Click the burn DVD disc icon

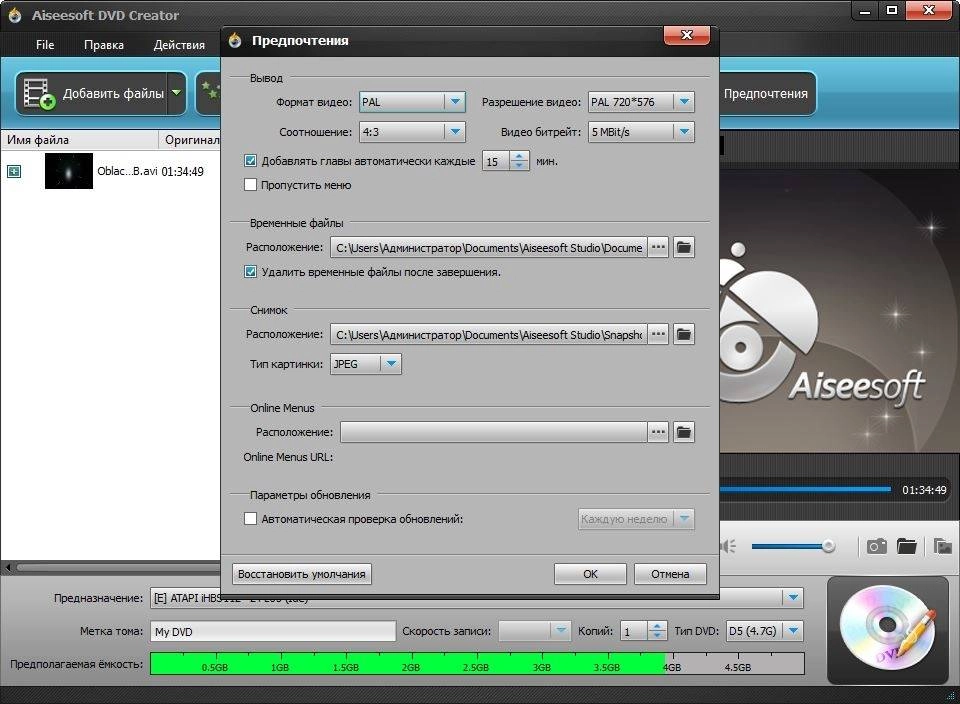[887, 629]
